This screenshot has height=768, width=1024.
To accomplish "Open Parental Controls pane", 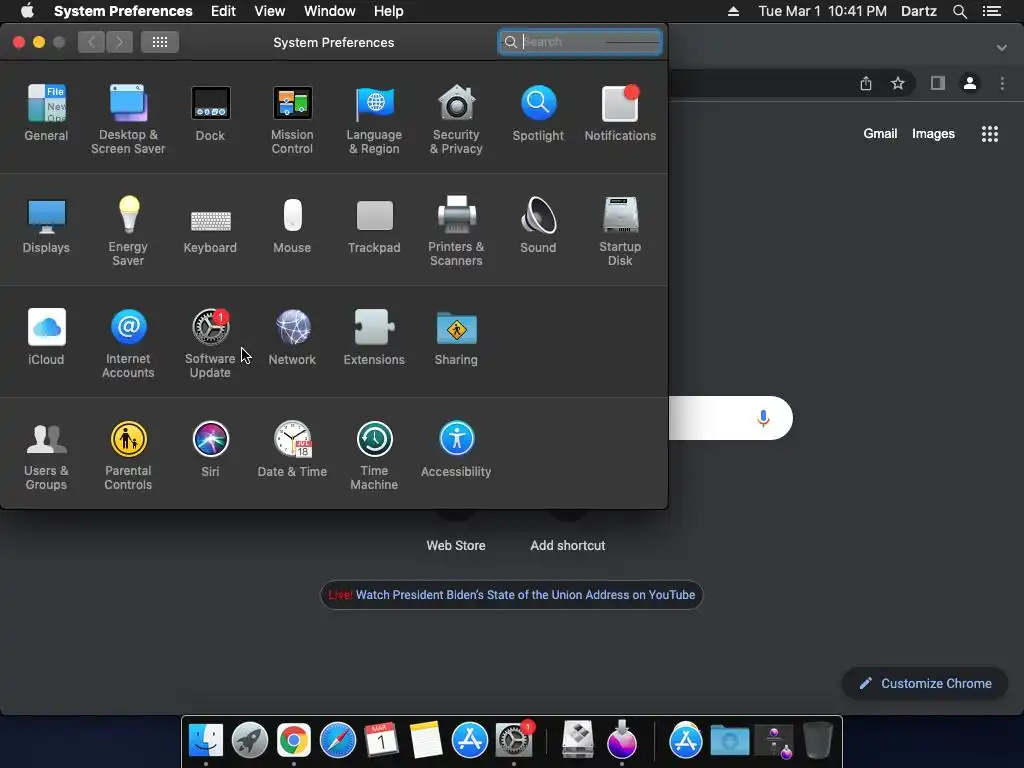I will coord(128,455).
